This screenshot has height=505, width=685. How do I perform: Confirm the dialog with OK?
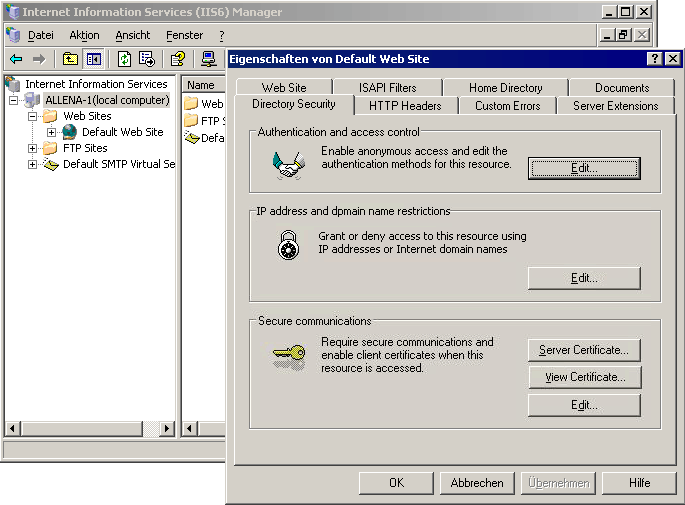coord(396,483)
